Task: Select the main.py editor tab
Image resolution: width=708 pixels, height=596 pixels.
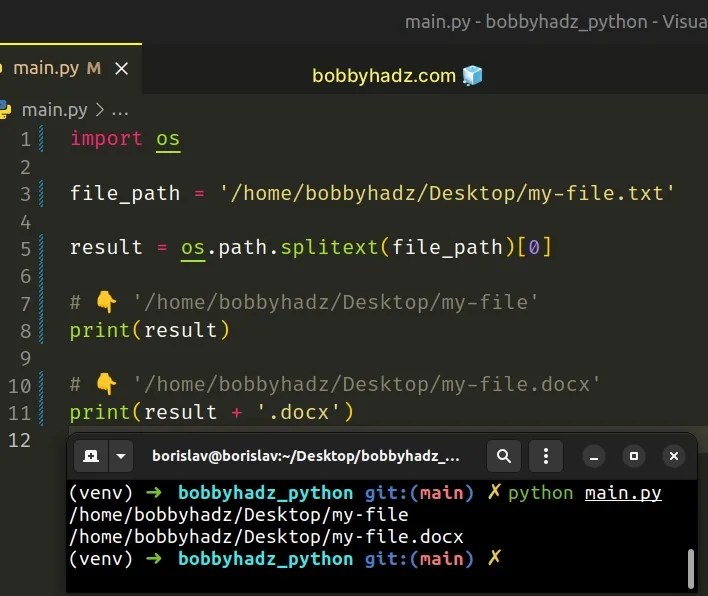Action: (x=70, y=69)
